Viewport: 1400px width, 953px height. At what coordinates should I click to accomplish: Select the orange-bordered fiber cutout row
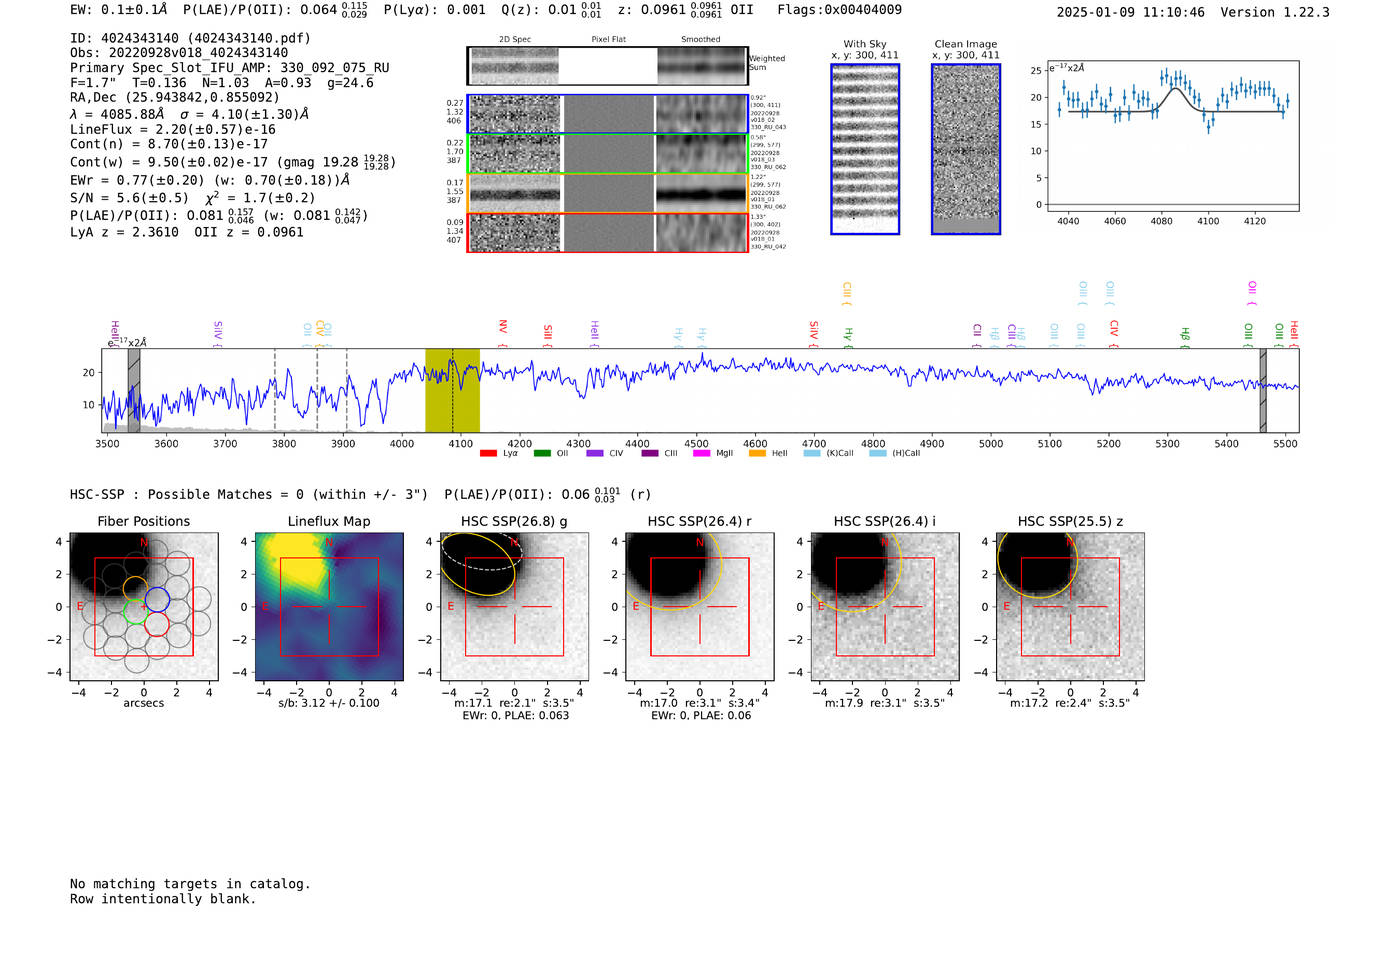tap(608, 193)
